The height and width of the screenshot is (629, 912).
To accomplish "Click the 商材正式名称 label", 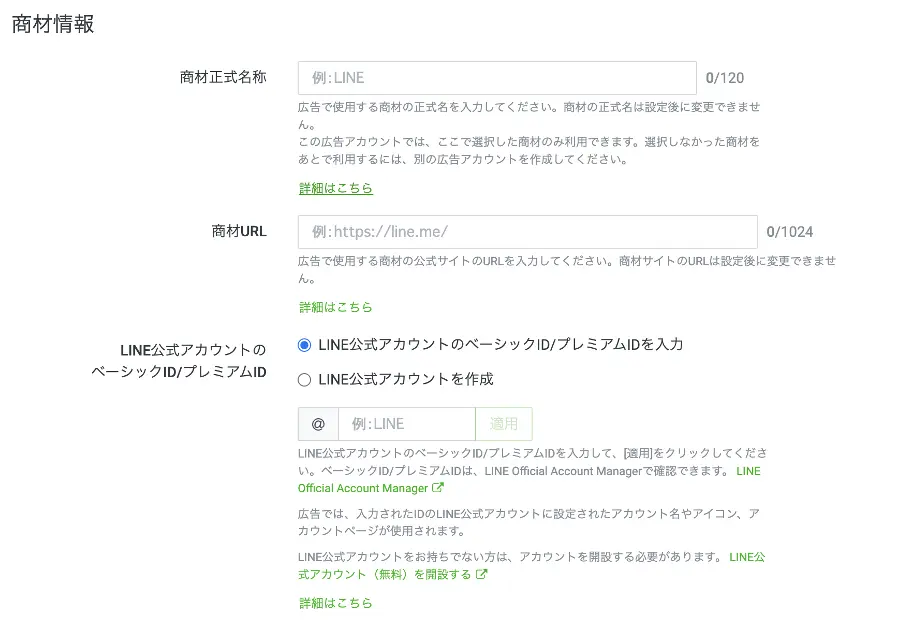I will pyautogui.click(x=223, y=77).
